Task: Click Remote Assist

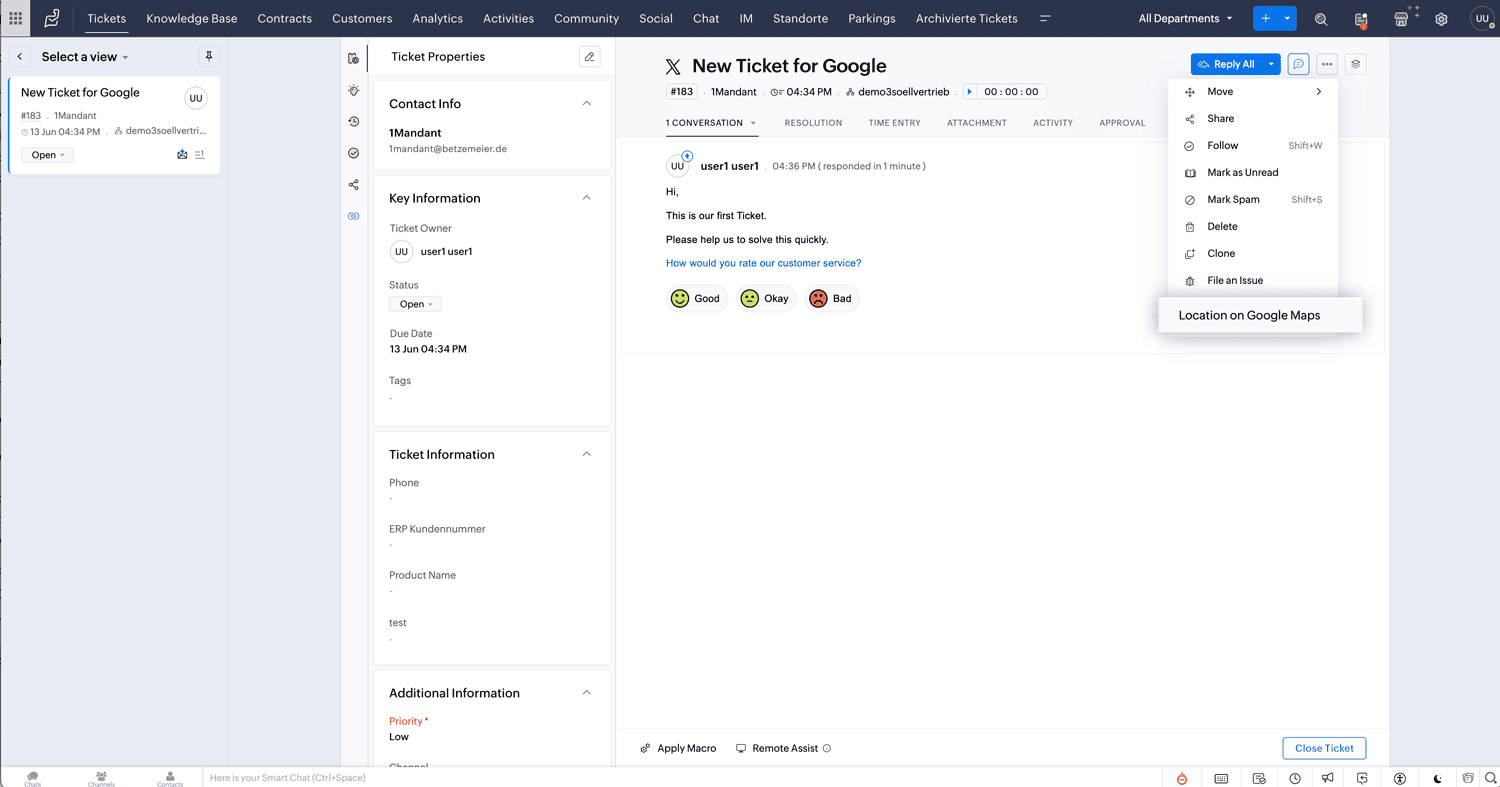Action: click(x=784, y=748)
